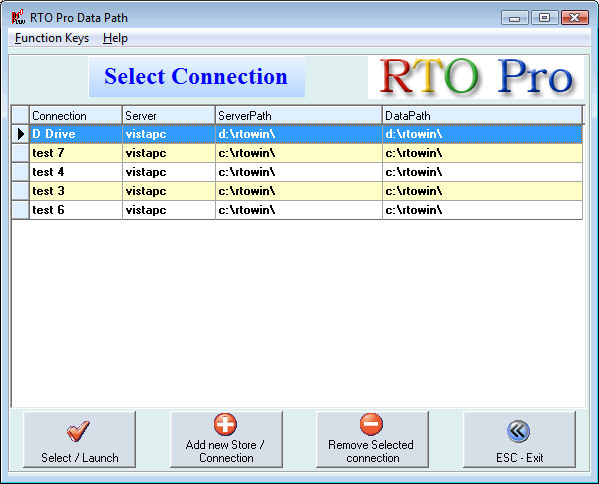The image size is (599, 484).
Task: Maximize the RTO Pro Data Path window
Action: pyautogui.click(x=544, y=18)
